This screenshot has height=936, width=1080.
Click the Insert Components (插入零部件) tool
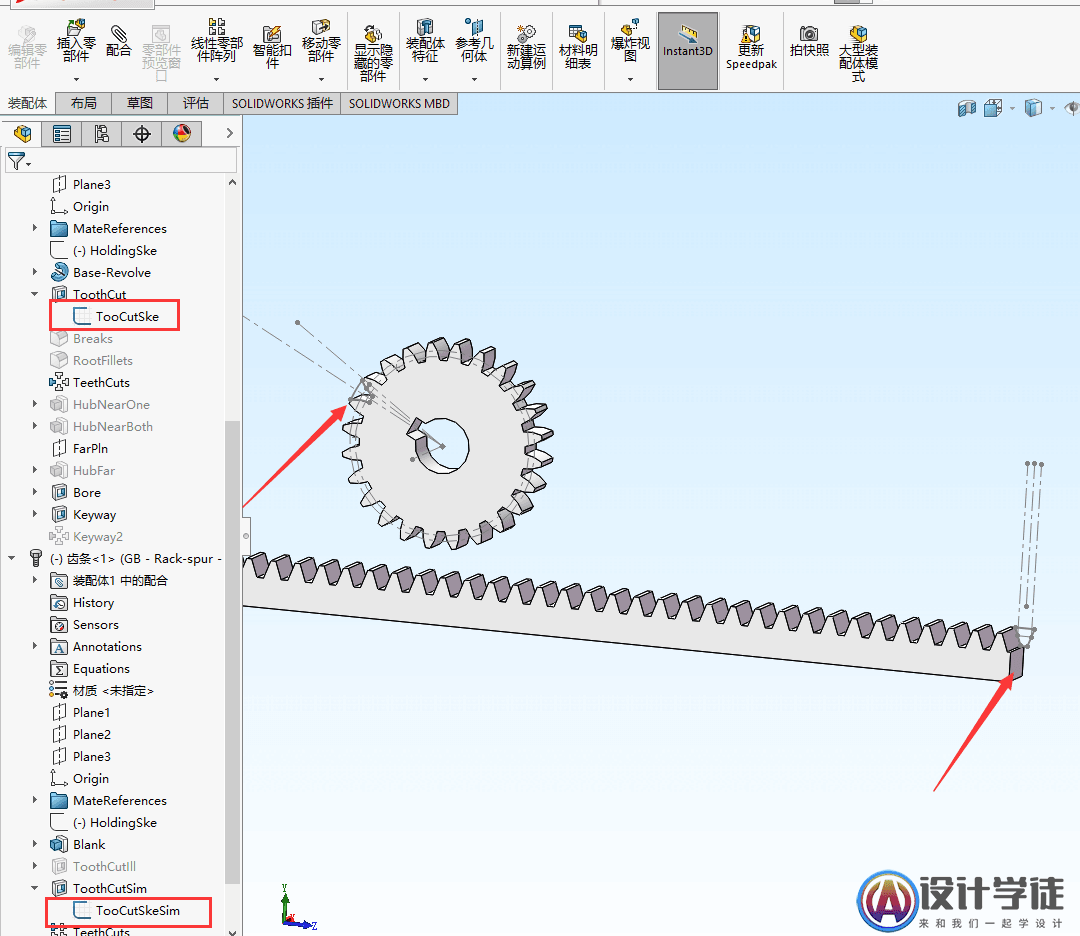(x=76, y=41)
